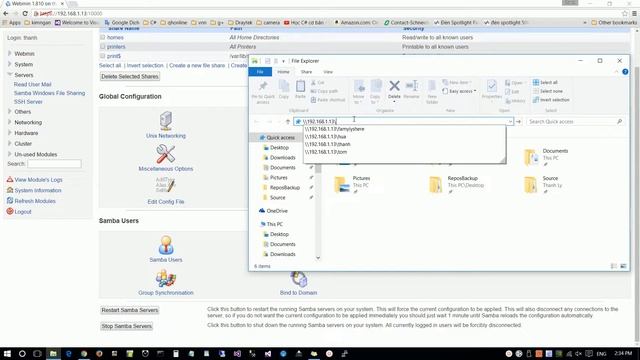Click the Windows Start button
The height and width of the screenshot is (360, 640).
[x=7, y=353]
